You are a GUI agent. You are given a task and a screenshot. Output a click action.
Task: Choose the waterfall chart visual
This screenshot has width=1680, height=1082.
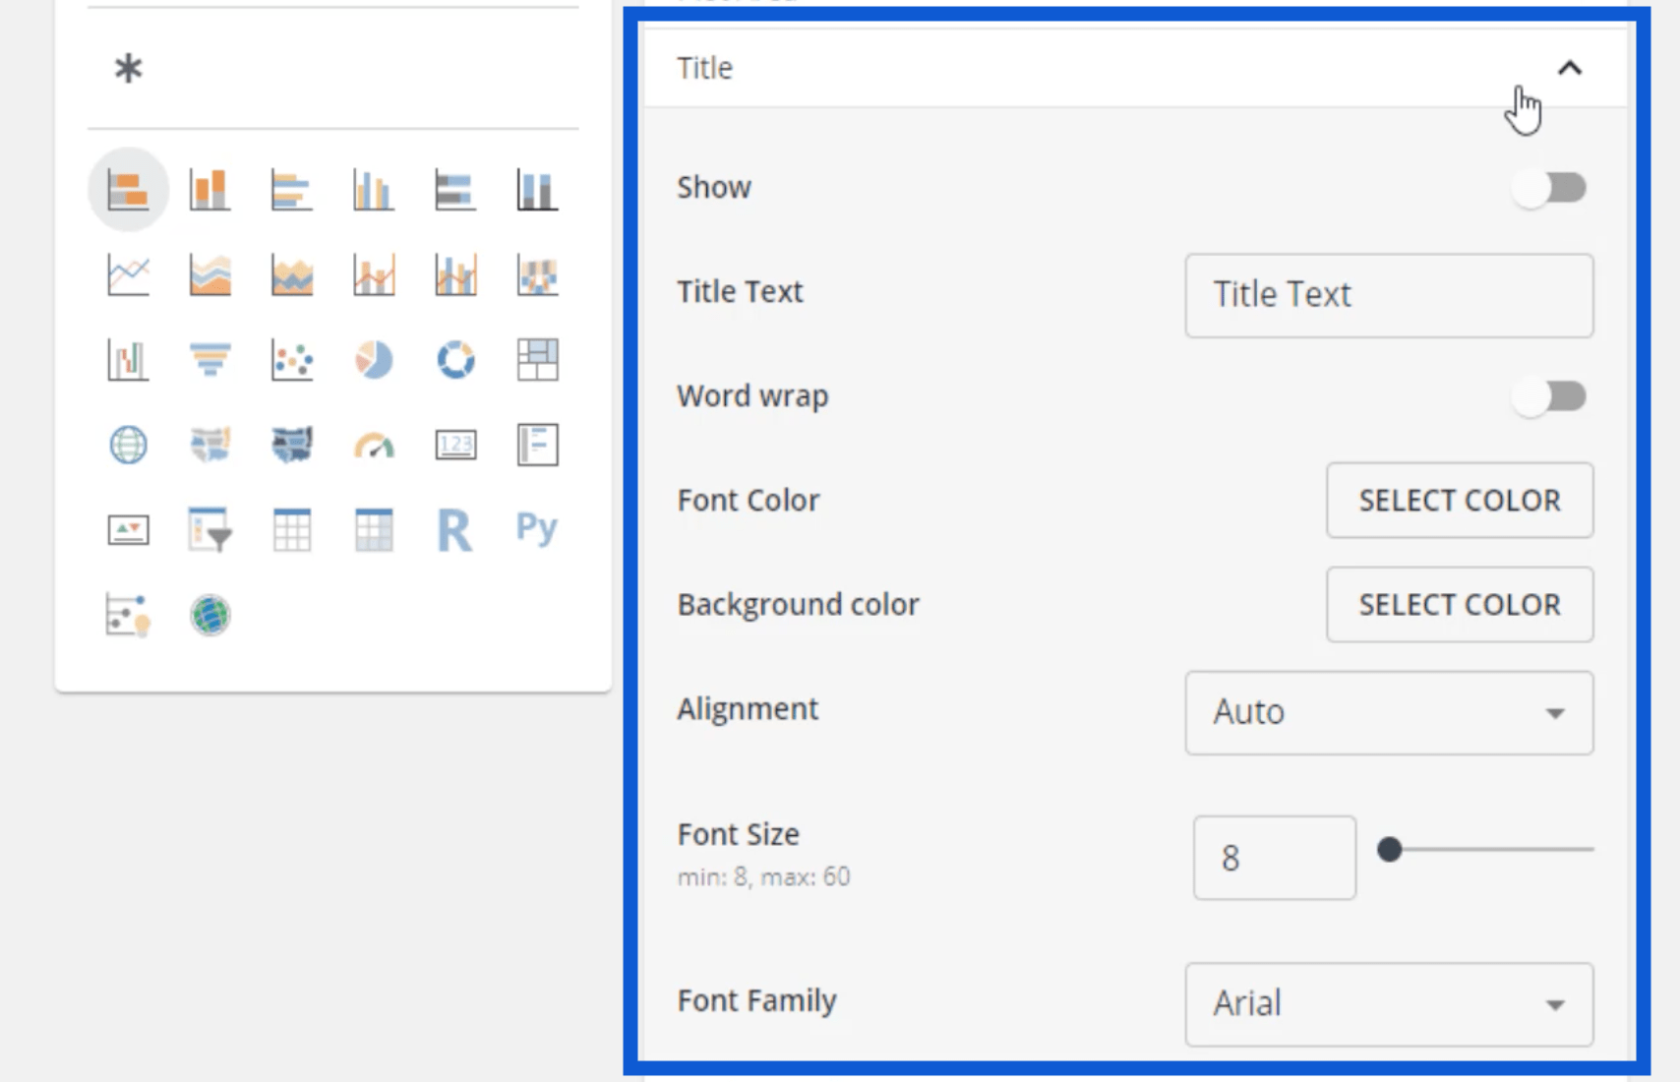click(128, 360)
